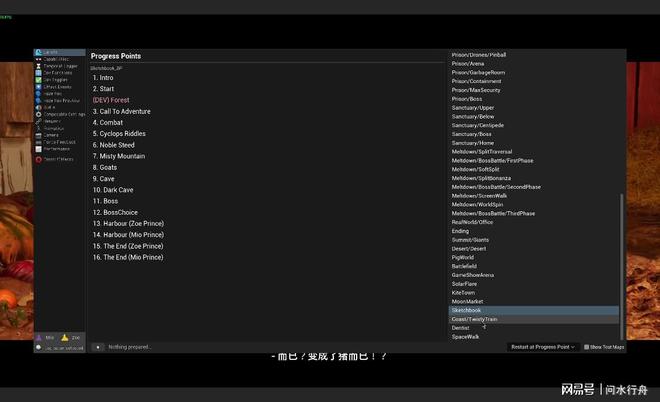This screenshot has height=402, width=660.
Task: Select the Mio player icon
Action: (x=38, y=338)
